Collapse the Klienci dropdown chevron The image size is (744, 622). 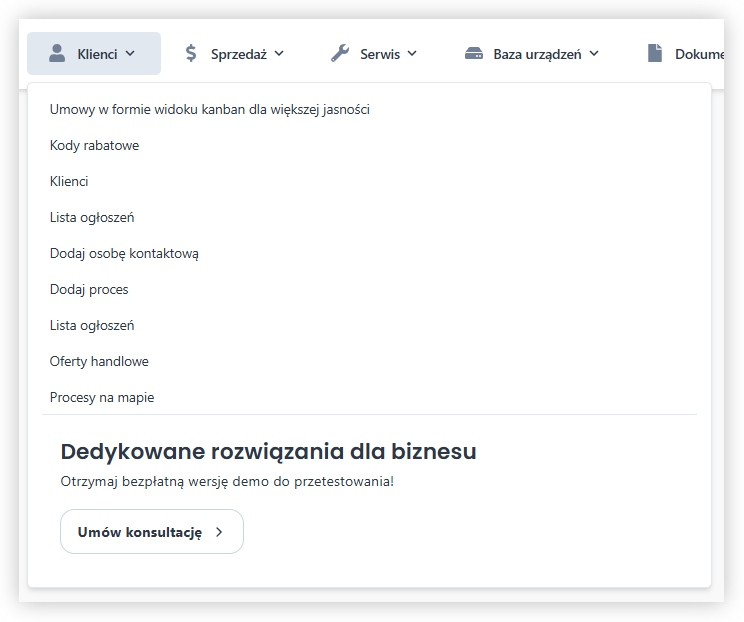(x=130, y=54)
